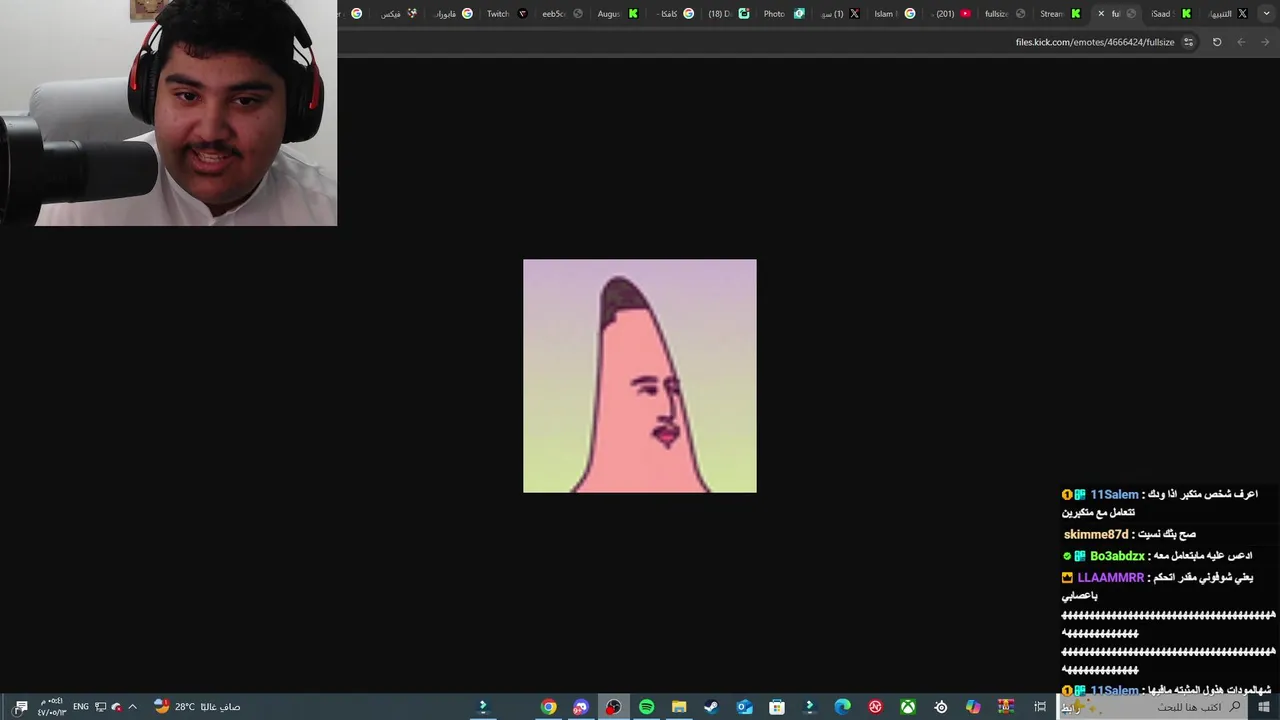Click the files.kick.com address bar URL

tap(1095, 42)
